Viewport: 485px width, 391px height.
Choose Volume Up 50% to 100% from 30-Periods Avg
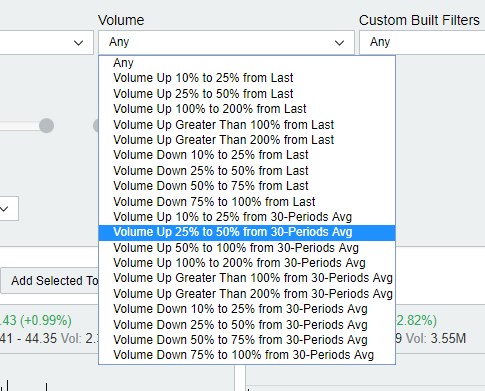(x=247, y=248)
